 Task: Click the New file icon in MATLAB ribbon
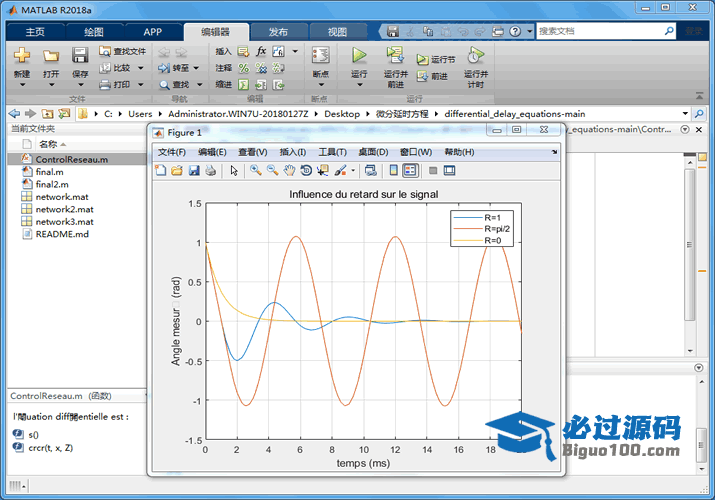[22, 56]
